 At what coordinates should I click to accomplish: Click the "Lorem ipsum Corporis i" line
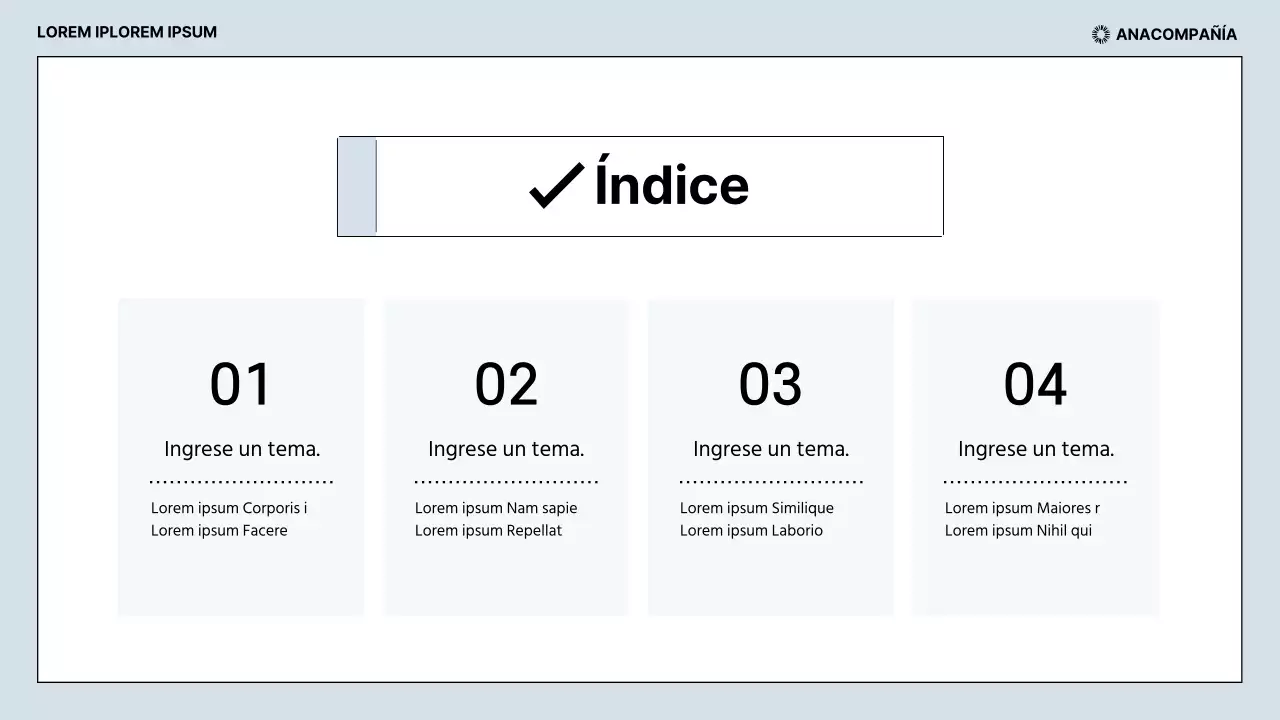point(229,508)
